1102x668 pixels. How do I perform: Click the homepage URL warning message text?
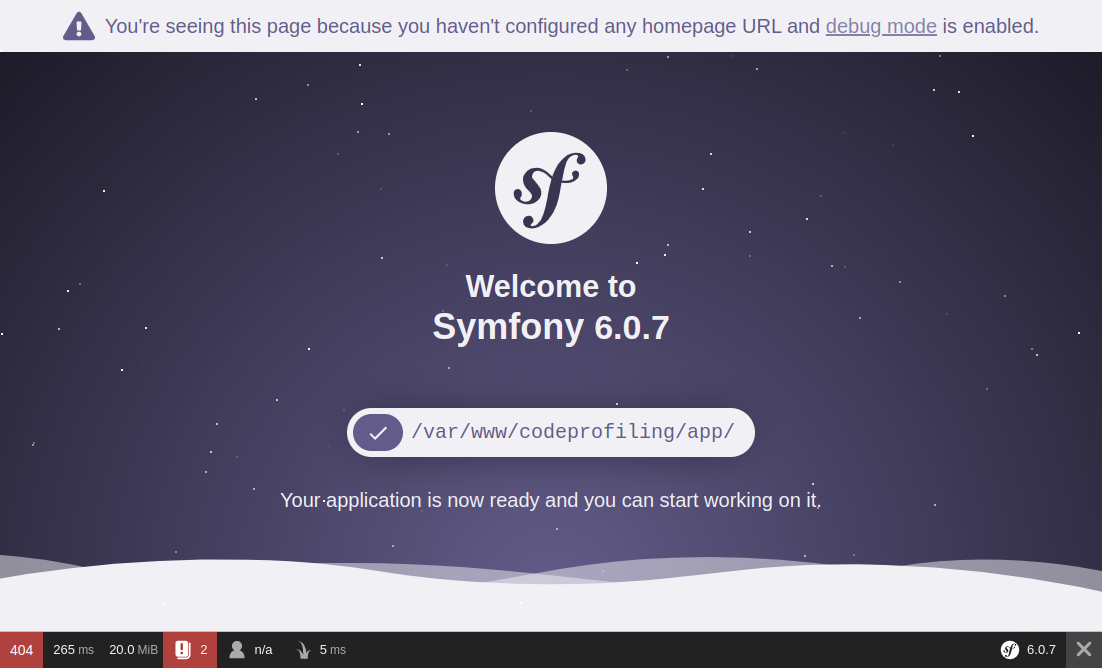coord(571,26)
